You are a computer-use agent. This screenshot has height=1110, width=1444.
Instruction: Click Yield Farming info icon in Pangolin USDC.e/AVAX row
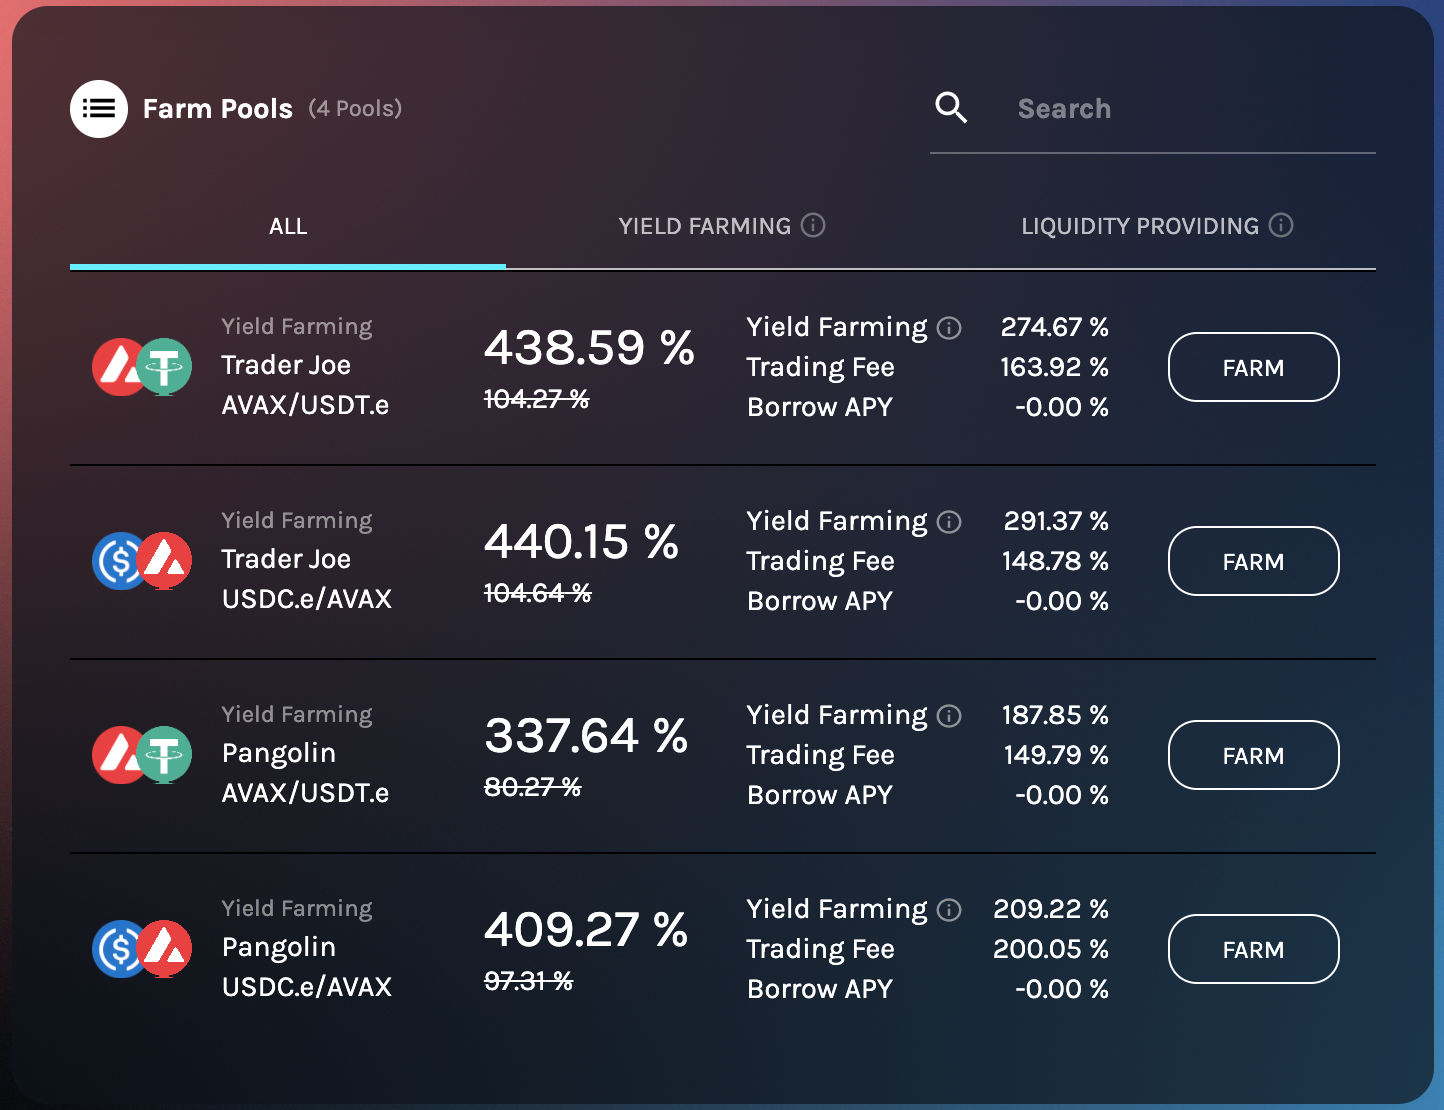tap(949, 910)
